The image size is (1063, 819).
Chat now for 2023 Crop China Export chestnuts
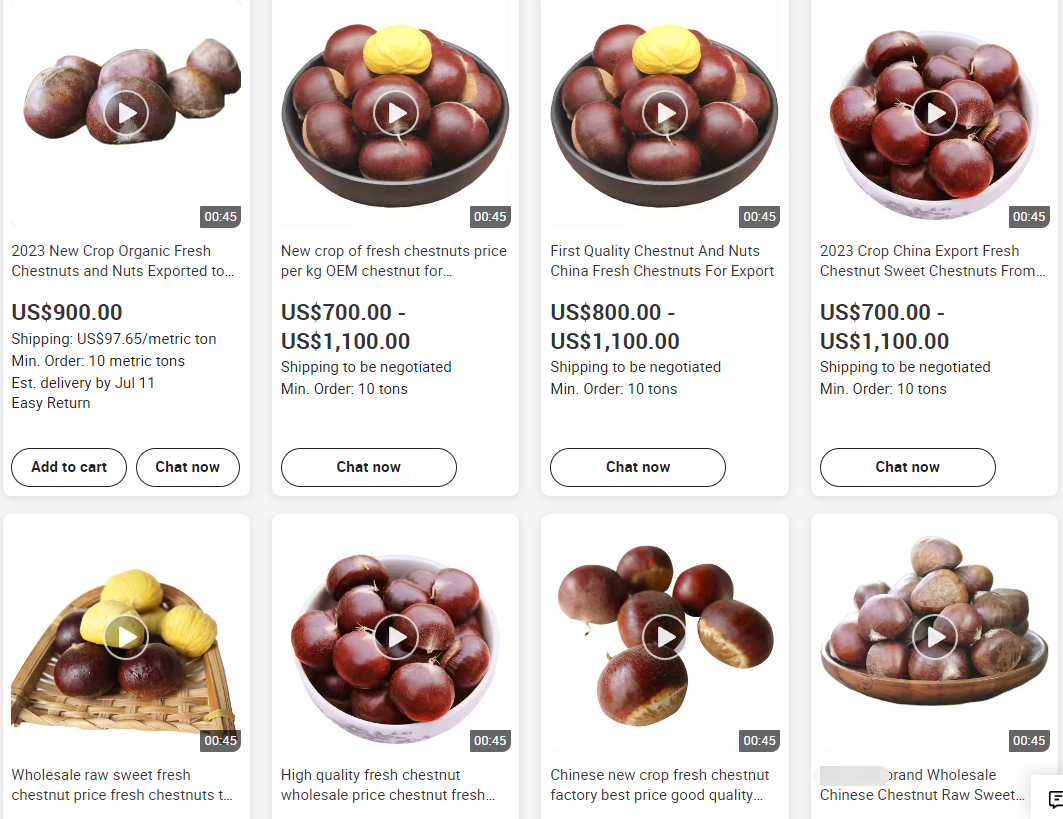(x=908, y=467)
